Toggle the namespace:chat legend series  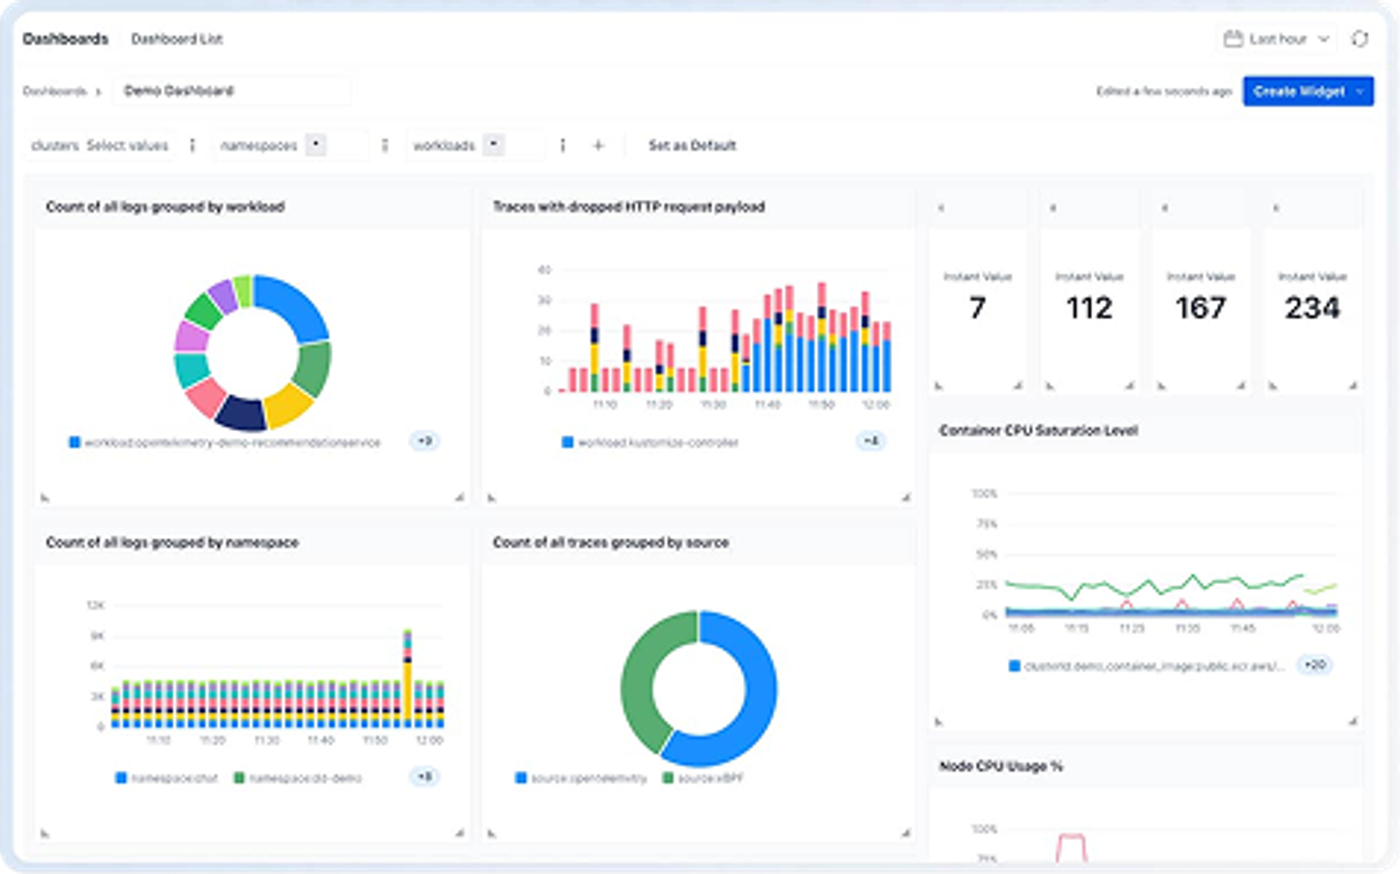click(167, 778)
